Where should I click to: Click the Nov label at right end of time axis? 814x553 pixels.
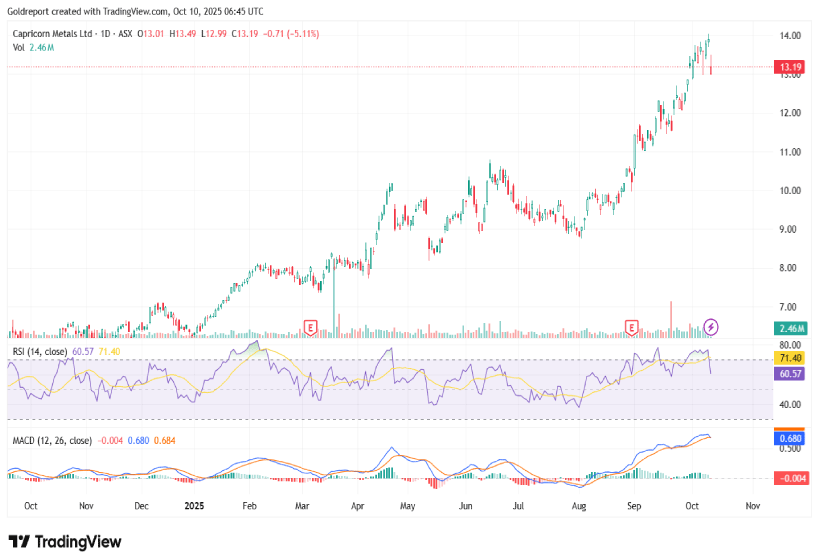click(x=752, y=506)
